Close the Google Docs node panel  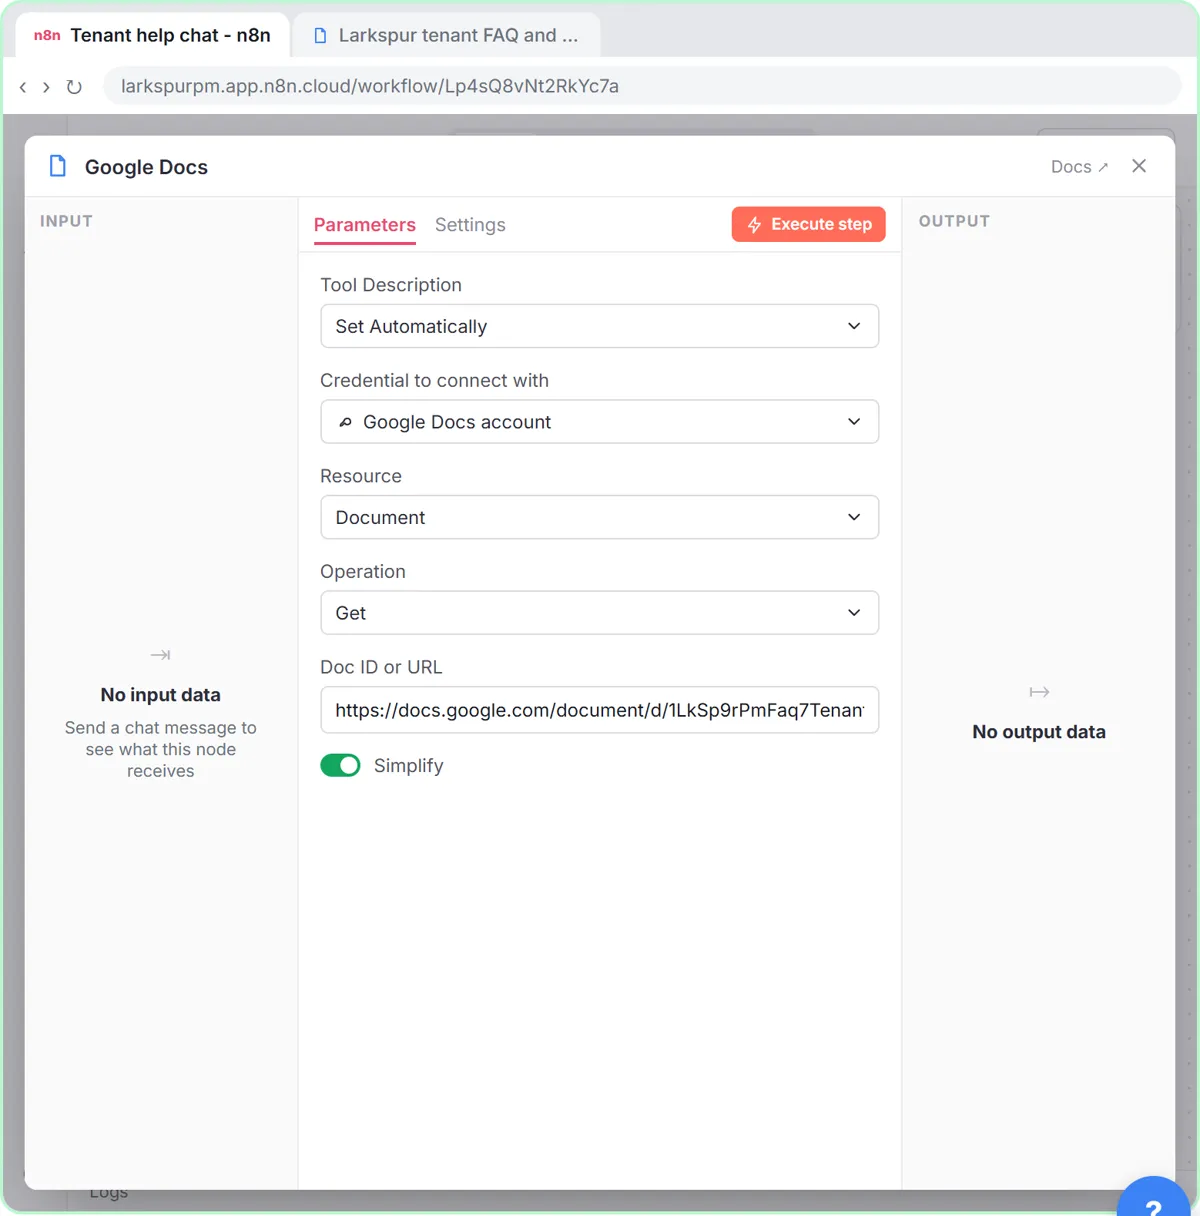point(1139,166)
